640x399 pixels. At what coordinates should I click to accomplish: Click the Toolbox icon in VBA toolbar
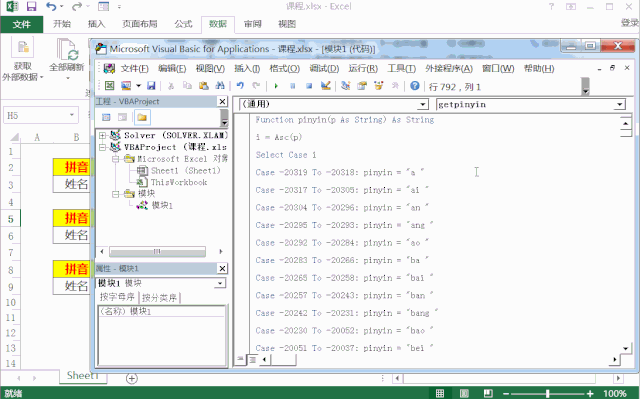click(395, 86)
